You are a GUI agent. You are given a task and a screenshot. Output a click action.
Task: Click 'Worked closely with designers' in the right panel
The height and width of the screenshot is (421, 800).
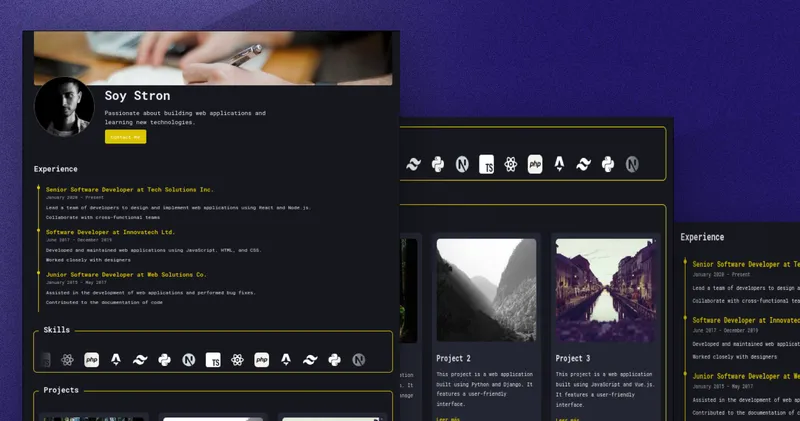tap(735, 357)
